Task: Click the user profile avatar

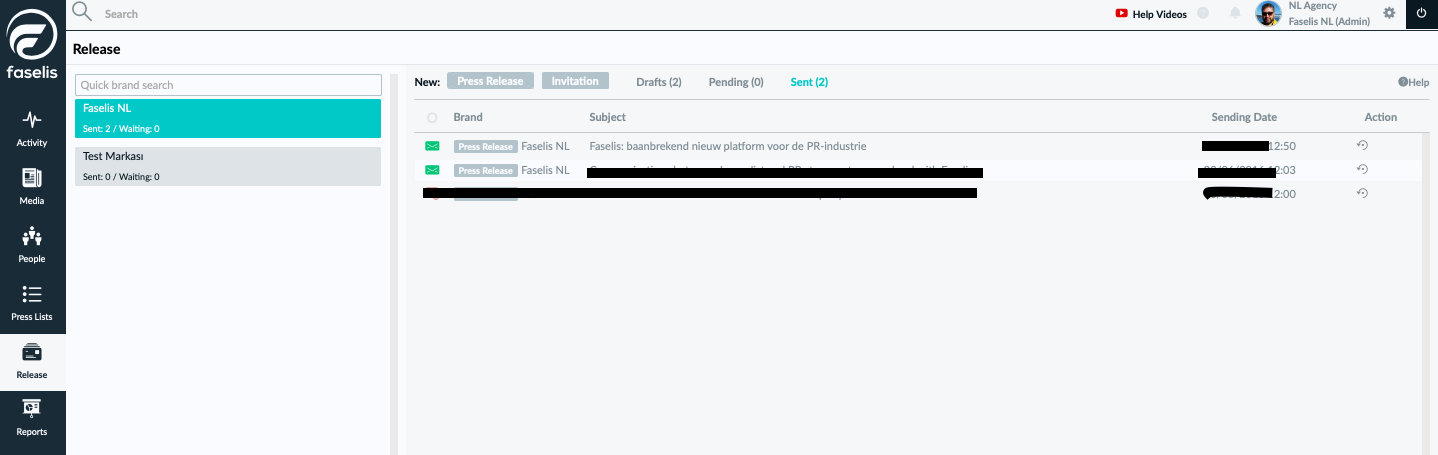Action: (1269, 13)
